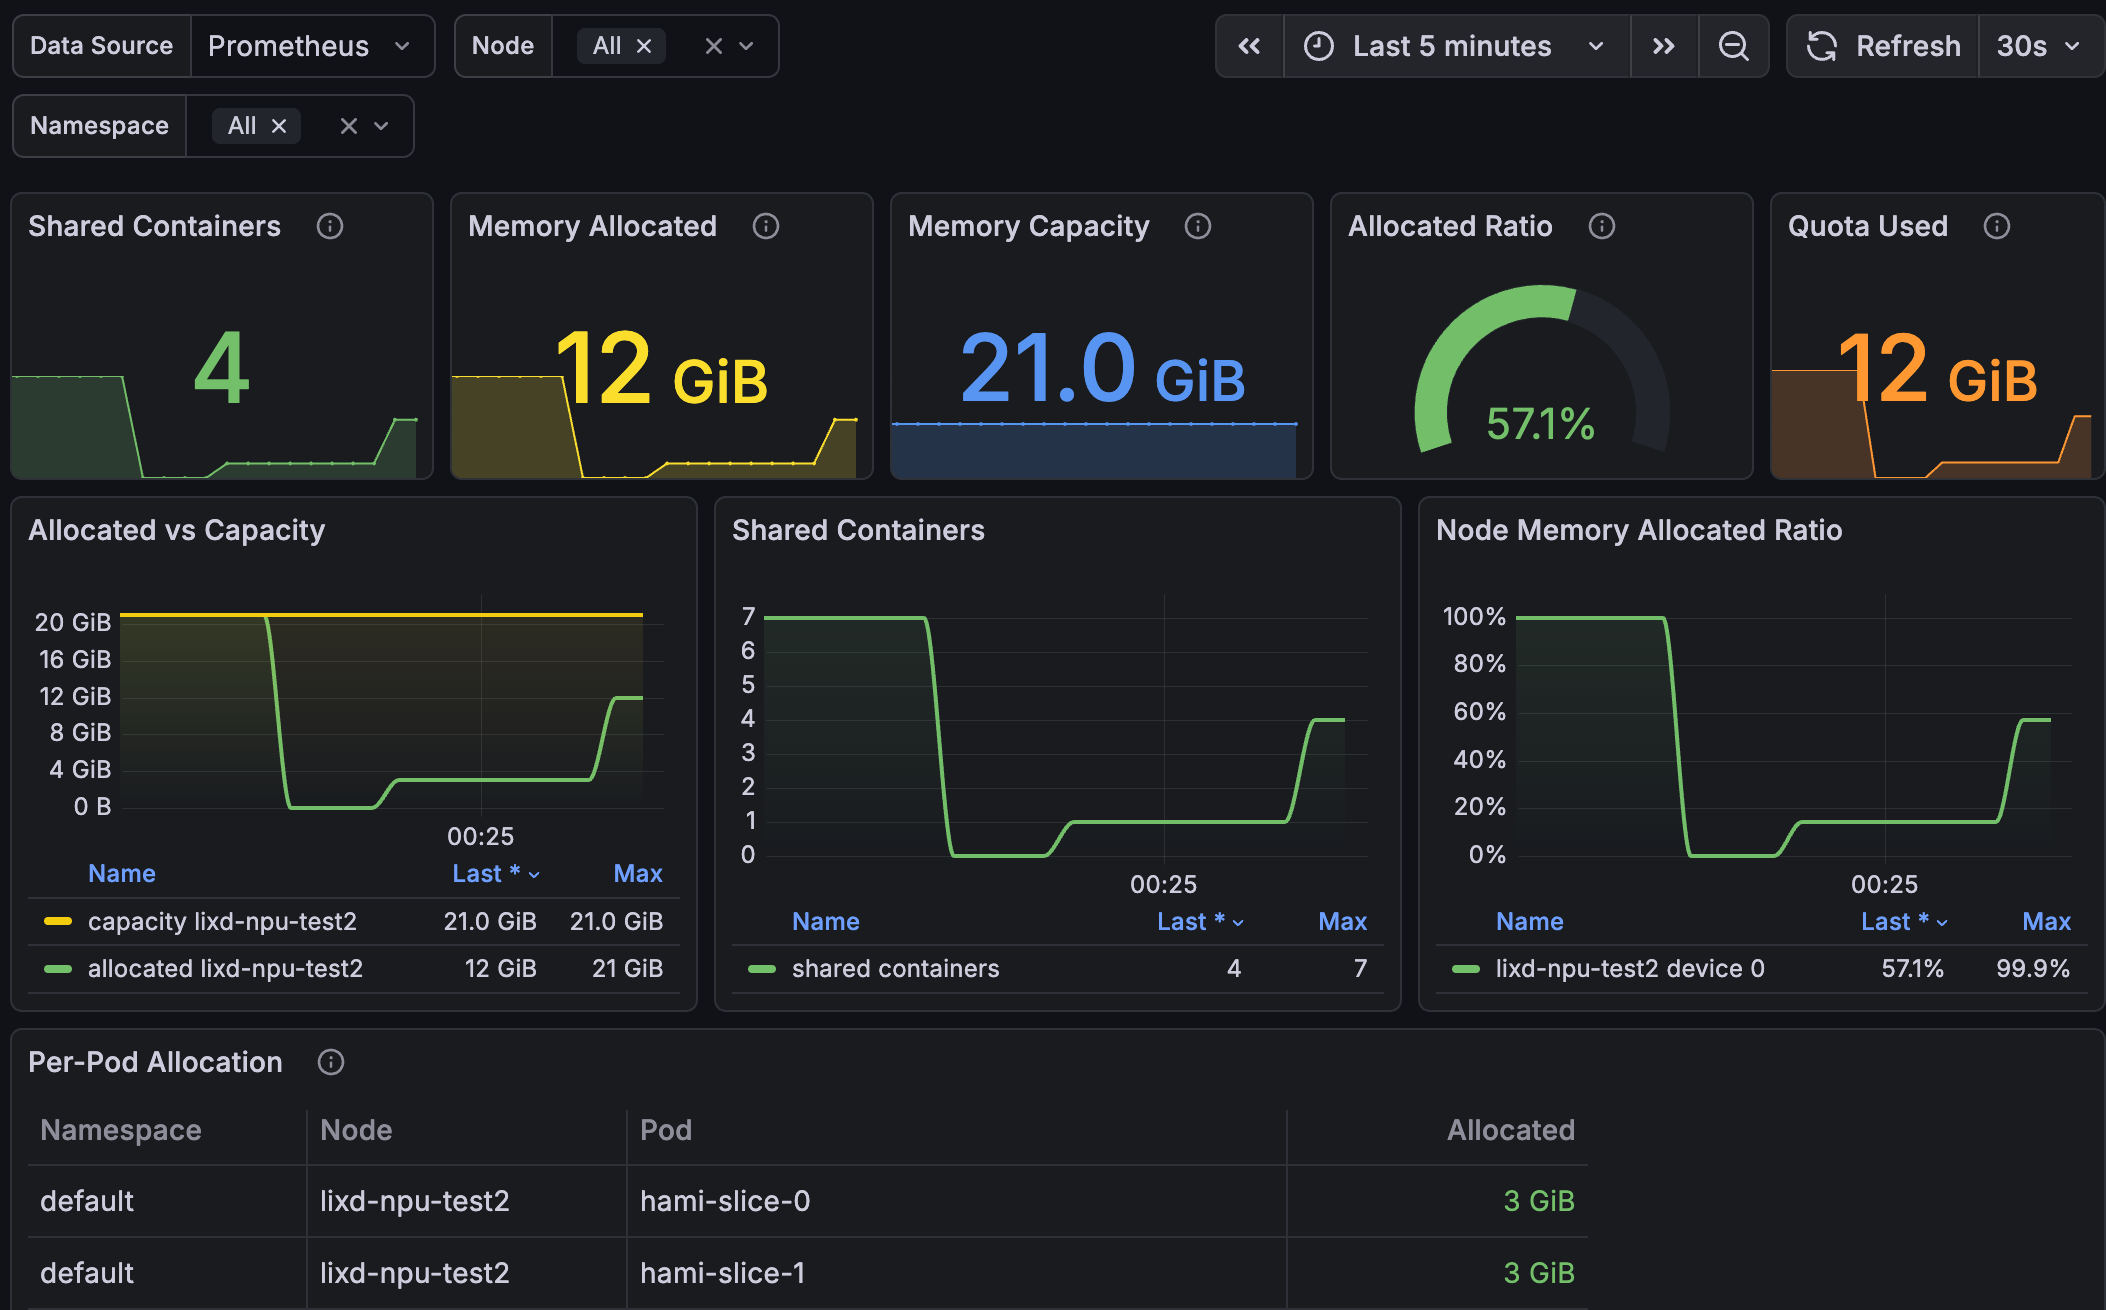This screenshot has height=1310, width=2106.
Task: Clear all Namespace filter values
Action: (348, 126)
